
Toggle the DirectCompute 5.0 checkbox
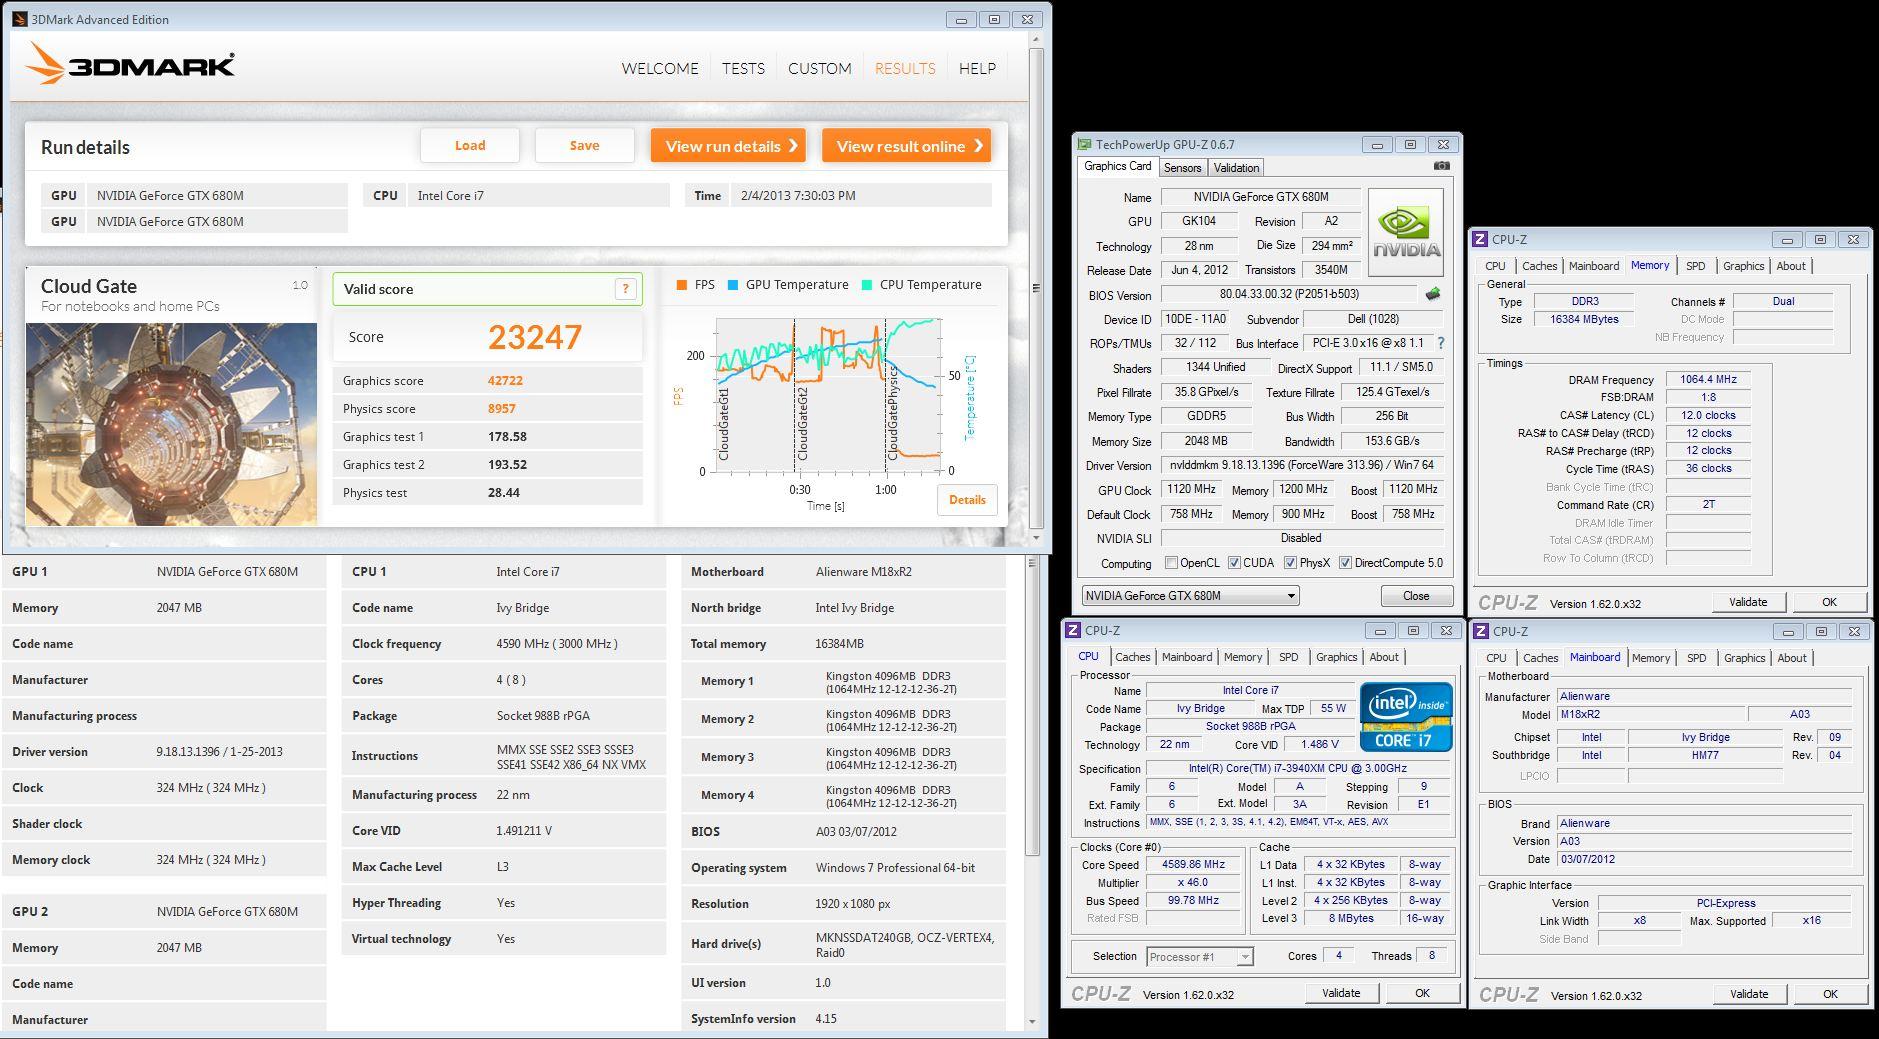click(1345, 563)
